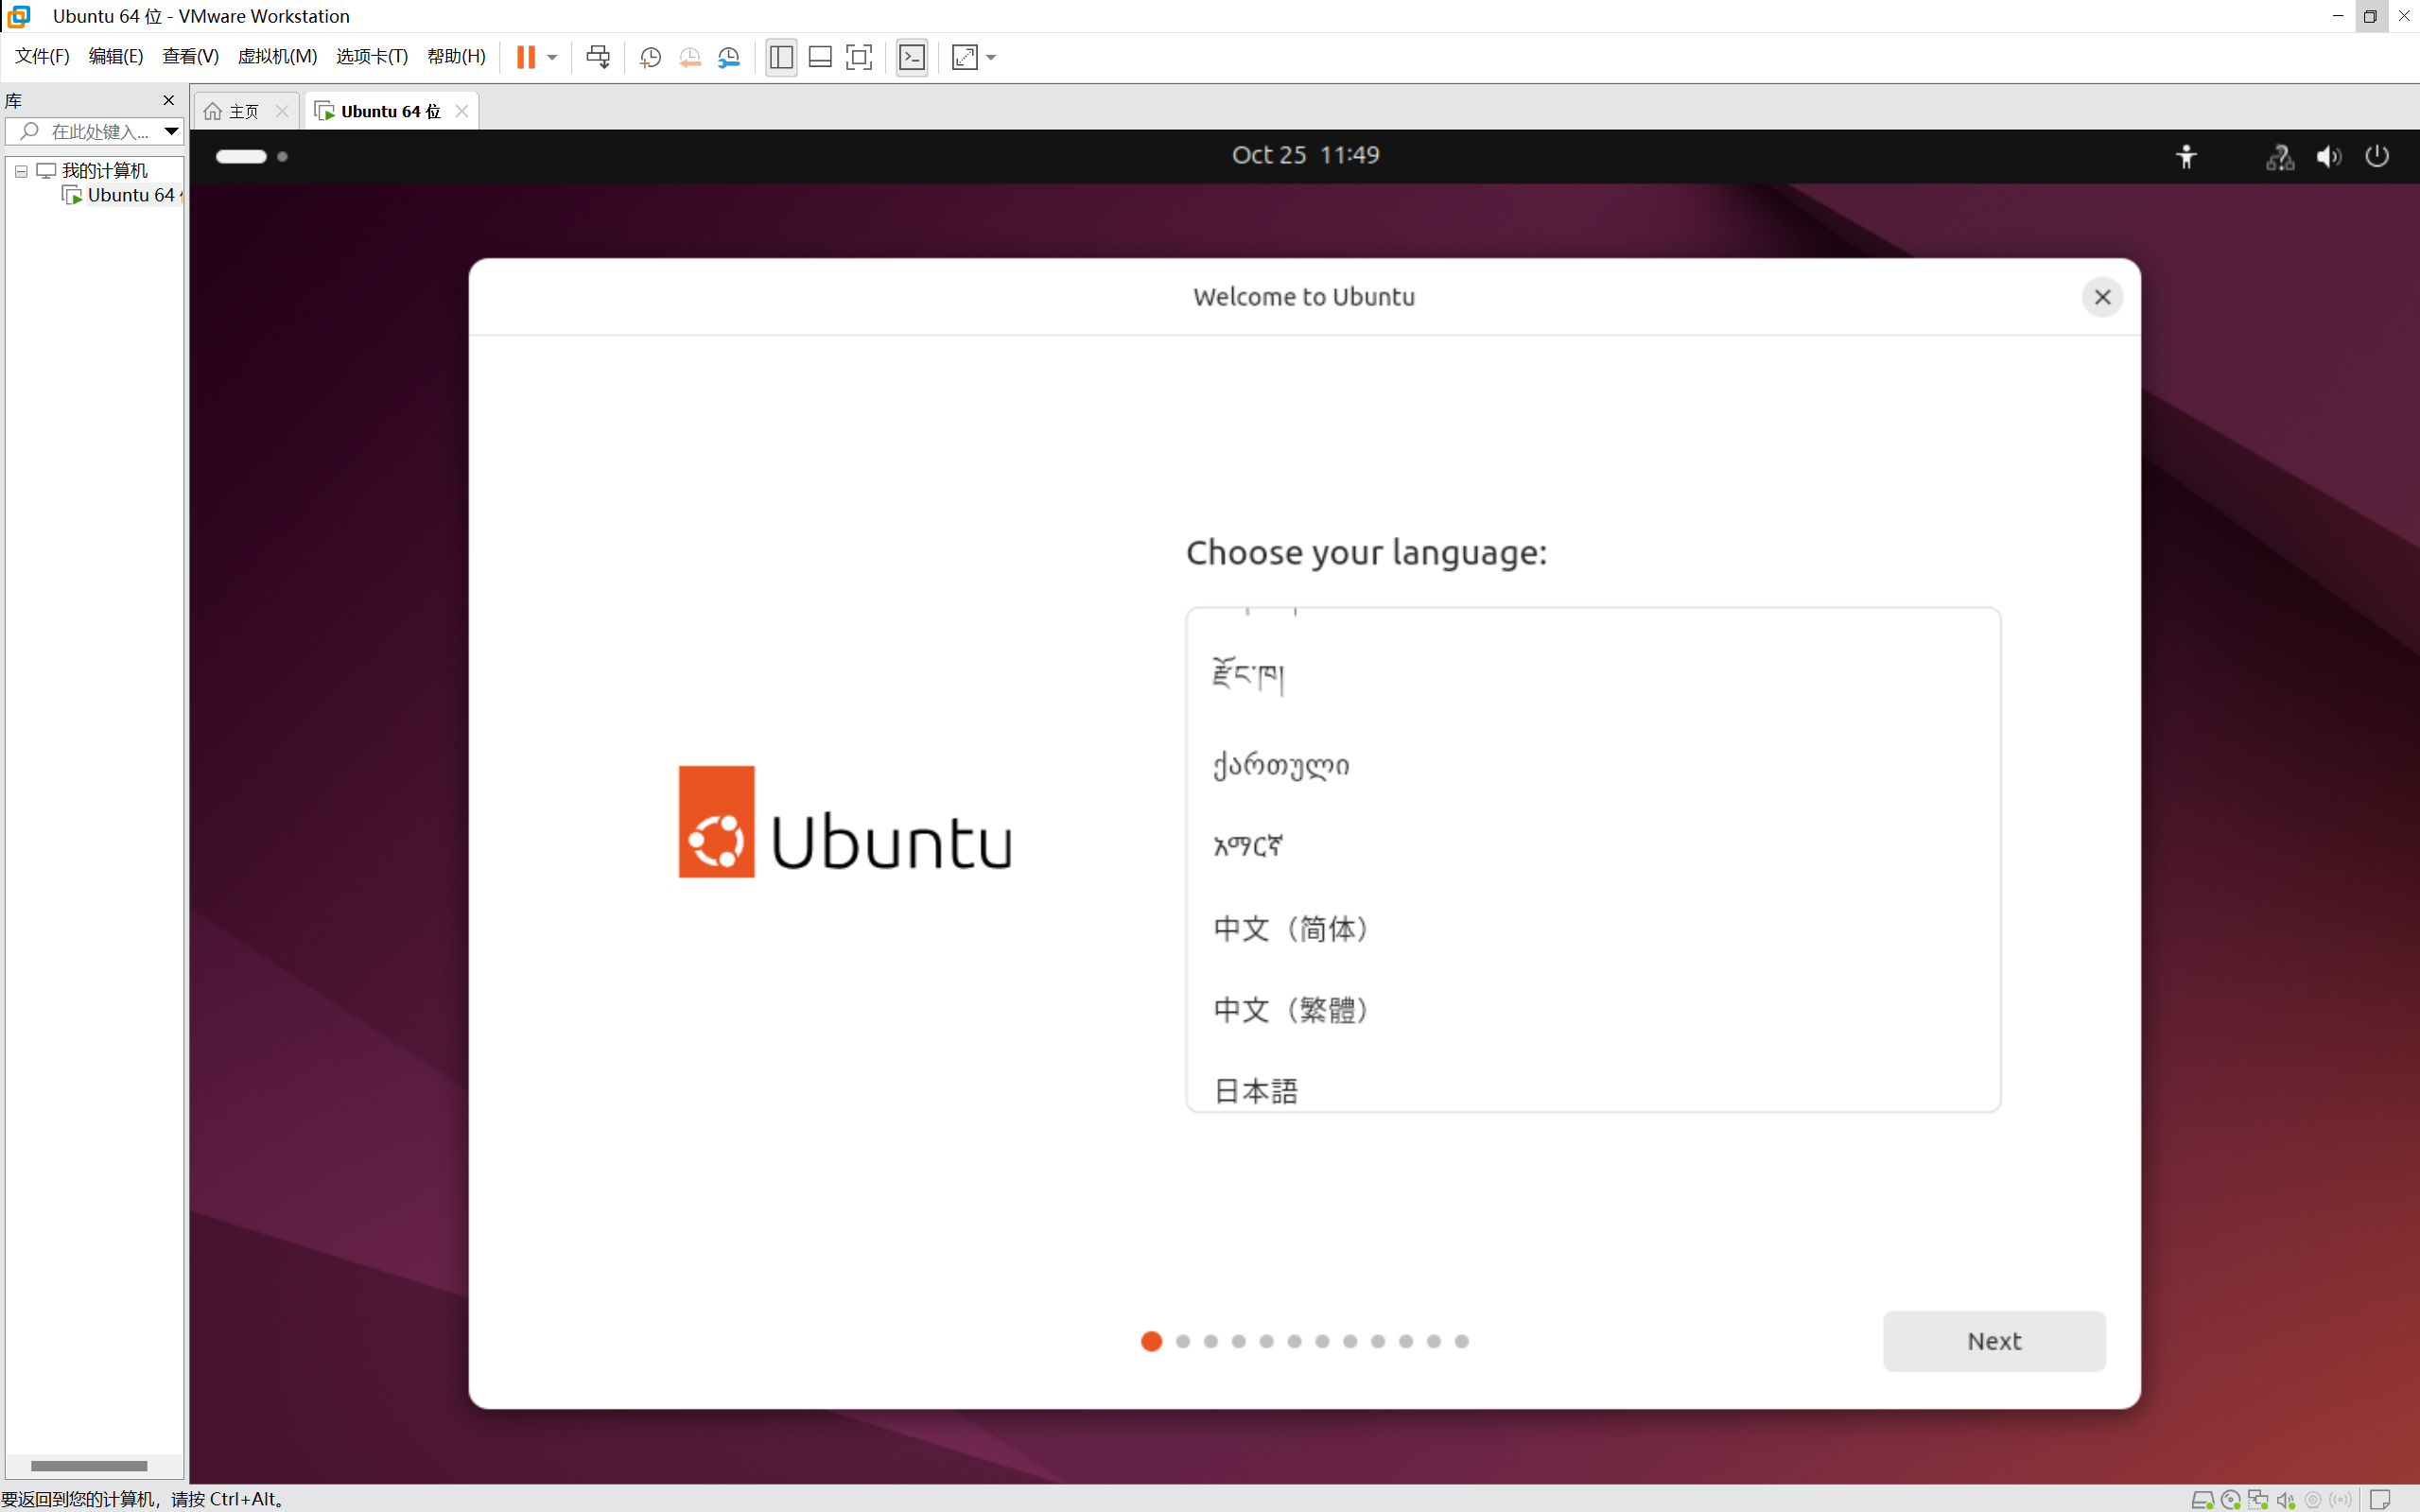2420x1512 pixels.
Task: Collapse the 我的计算机 tree node
Action: 21,171
